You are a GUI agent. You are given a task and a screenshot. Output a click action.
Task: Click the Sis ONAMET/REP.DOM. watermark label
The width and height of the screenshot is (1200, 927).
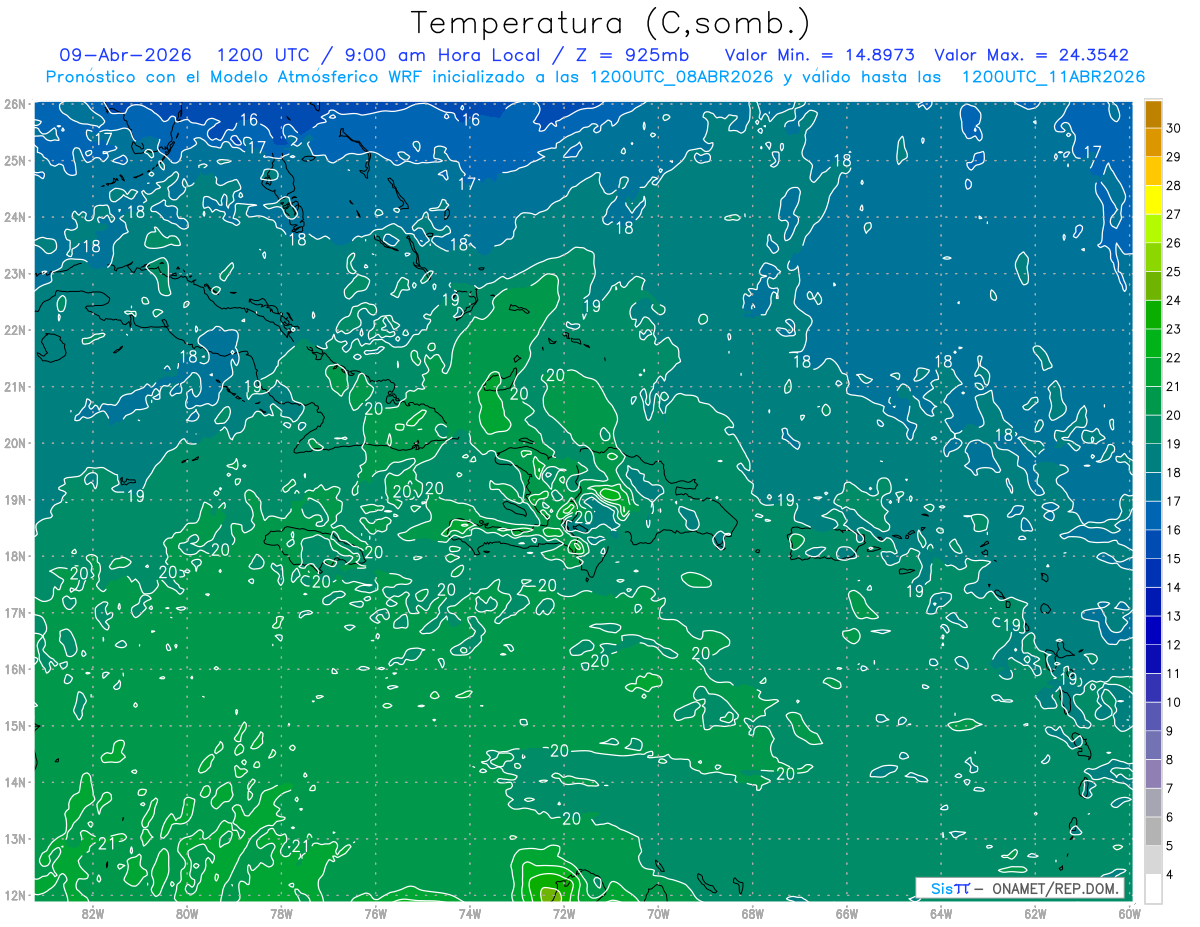coord(1020,888)
